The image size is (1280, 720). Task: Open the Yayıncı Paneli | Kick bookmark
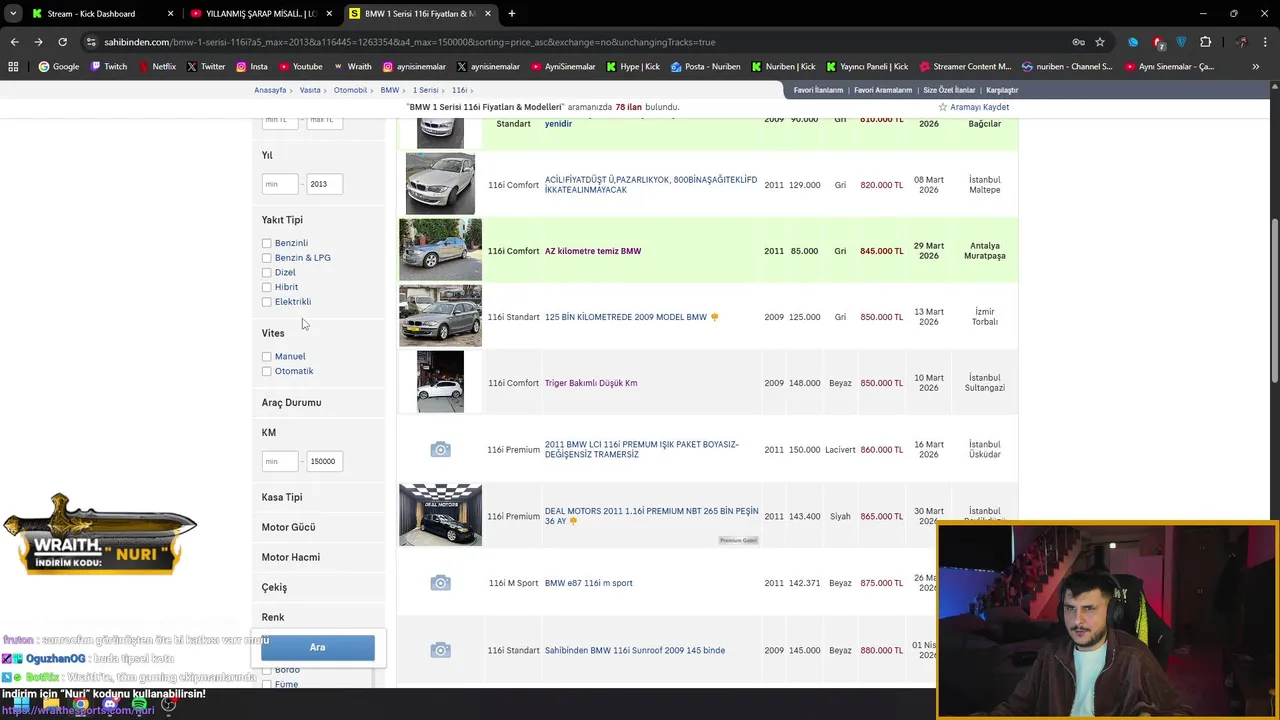(x=865, y=67)
